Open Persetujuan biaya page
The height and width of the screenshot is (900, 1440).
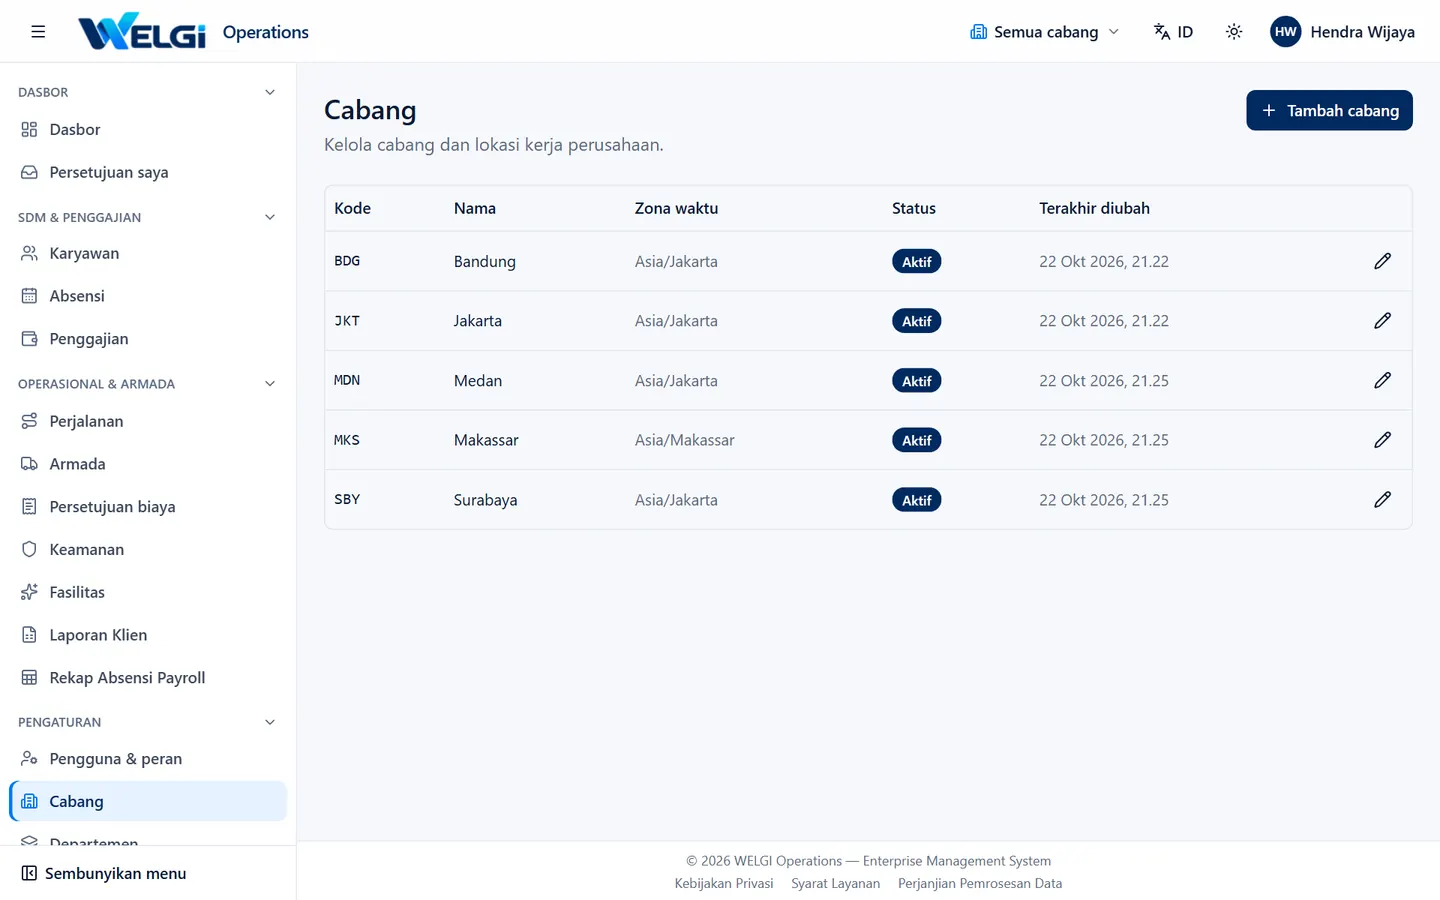click(148, 507)
